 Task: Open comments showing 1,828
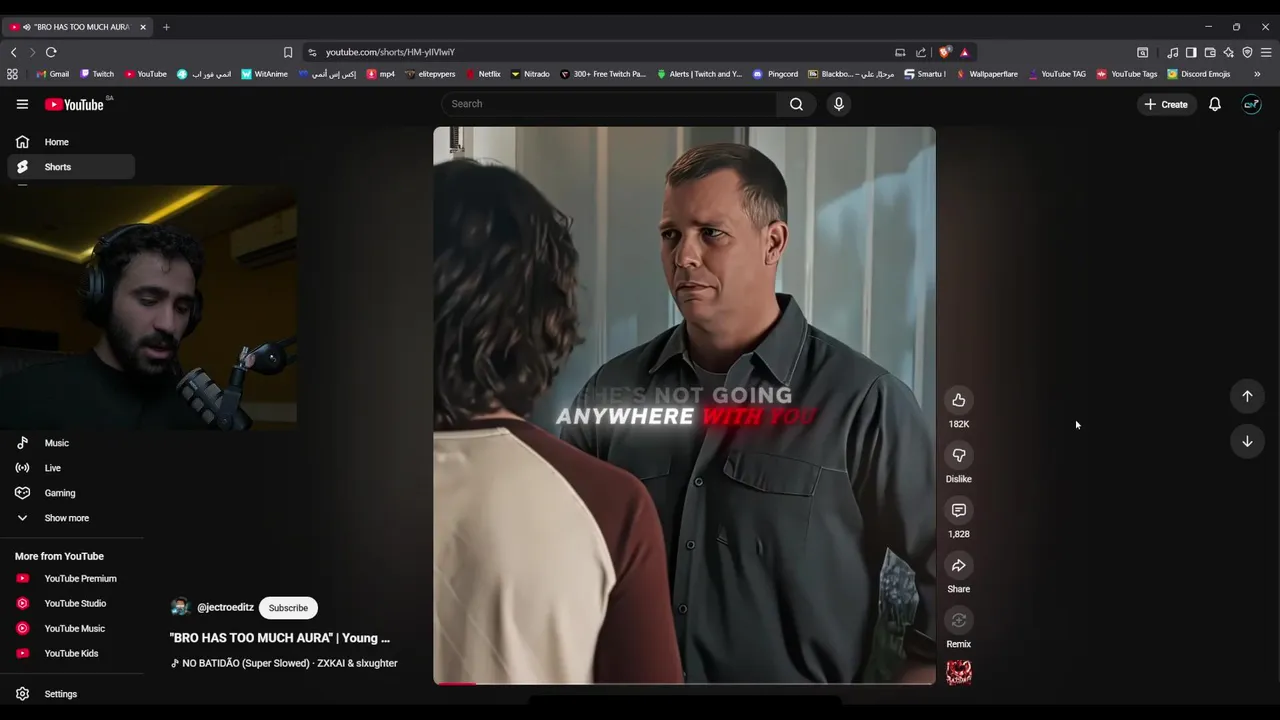958,510
